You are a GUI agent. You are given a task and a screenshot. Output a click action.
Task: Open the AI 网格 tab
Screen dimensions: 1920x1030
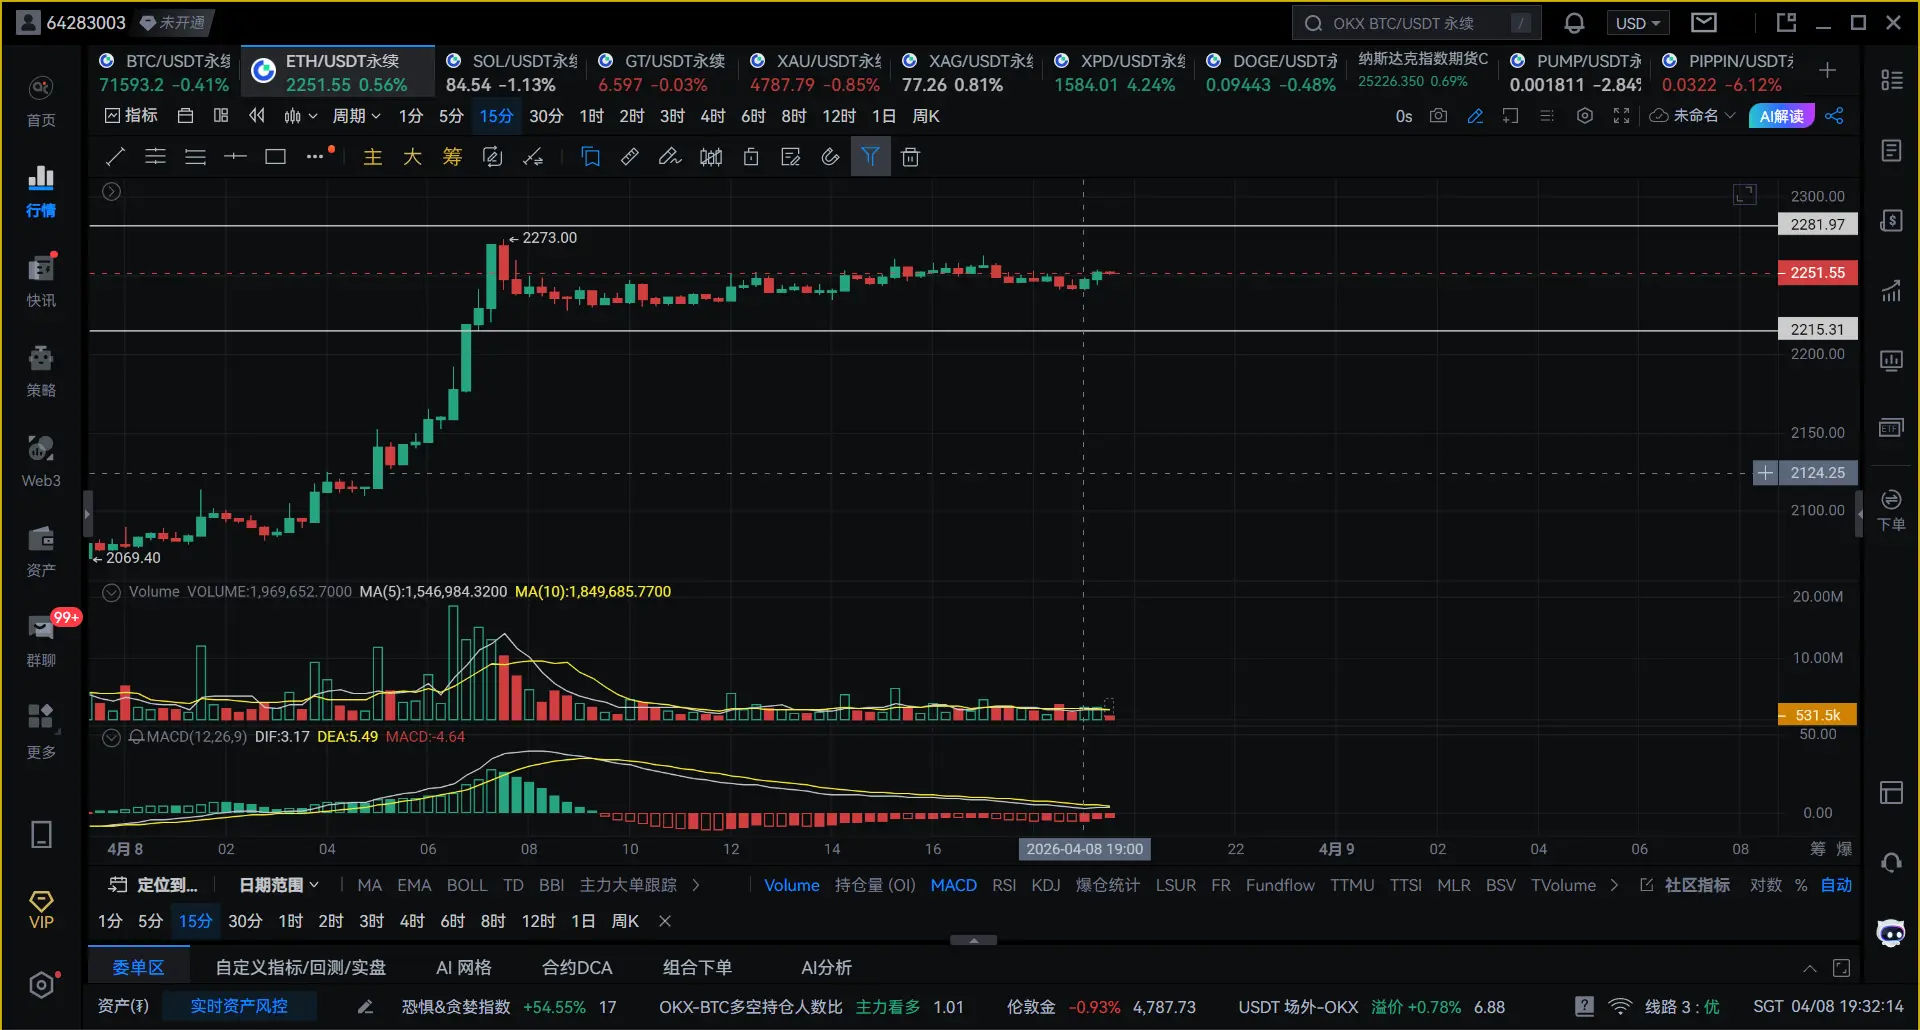point(464,967)
